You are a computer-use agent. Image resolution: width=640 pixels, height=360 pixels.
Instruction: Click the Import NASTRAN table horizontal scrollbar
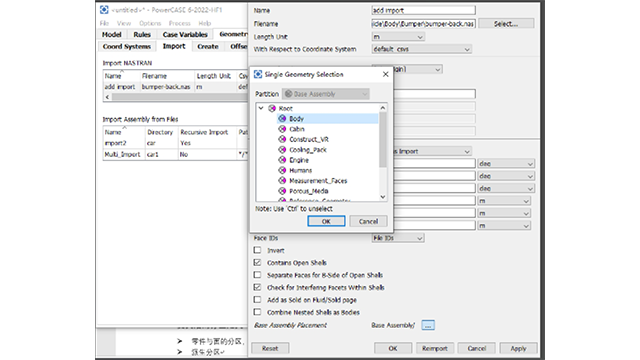(x=180, y=97)
